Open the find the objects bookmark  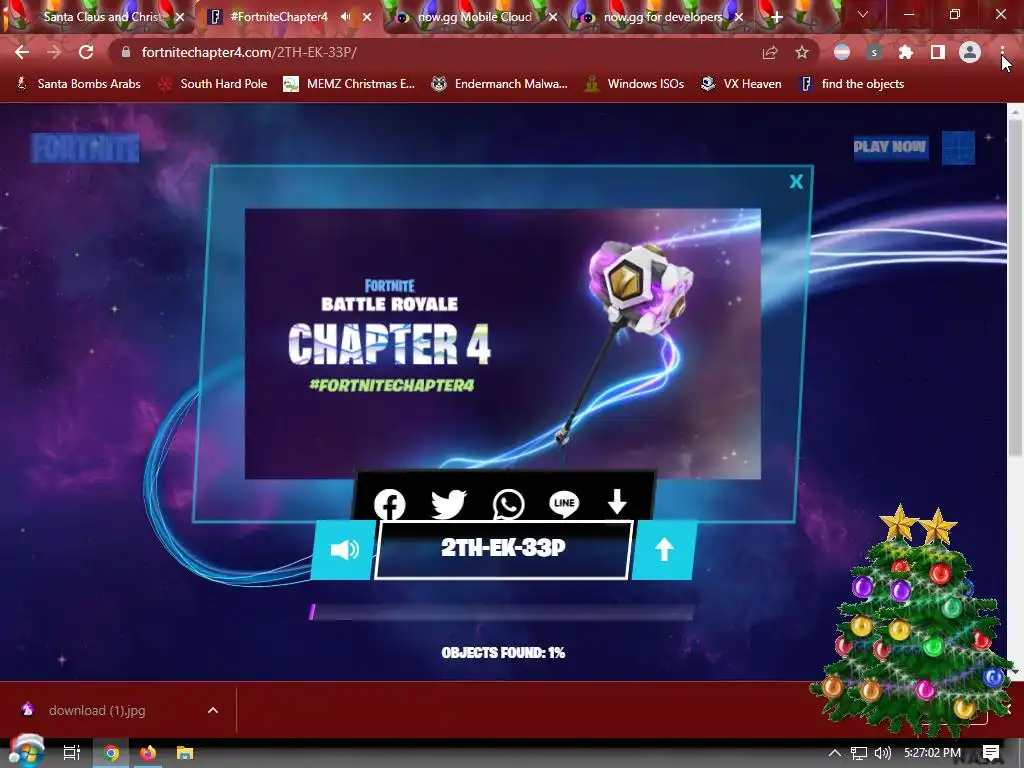click(x=852, y=84)
